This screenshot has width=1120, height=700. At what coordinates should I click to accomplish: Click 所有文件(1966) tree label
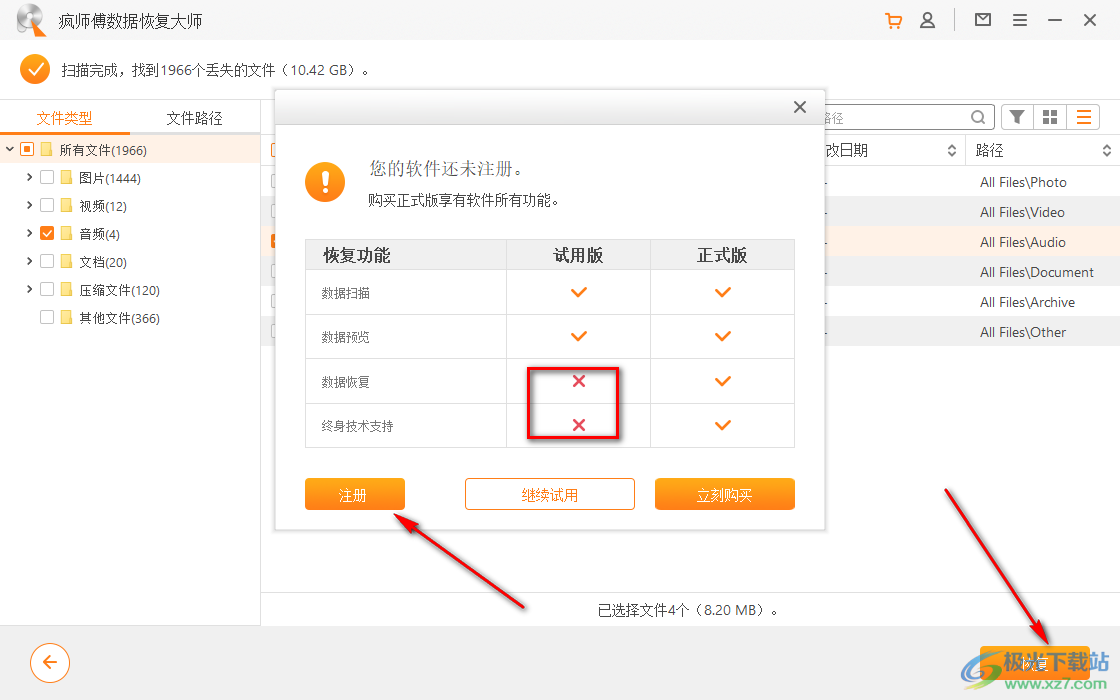tap(103, 150)
